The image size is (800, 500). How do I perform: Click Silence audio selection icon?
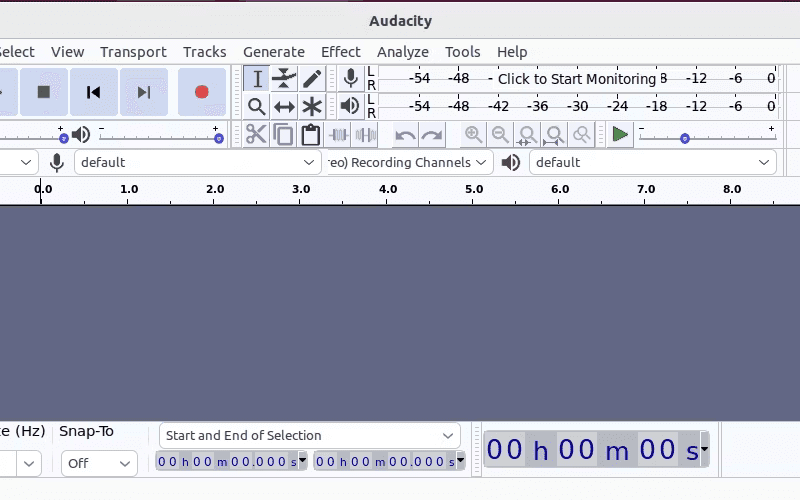(365, 135)
